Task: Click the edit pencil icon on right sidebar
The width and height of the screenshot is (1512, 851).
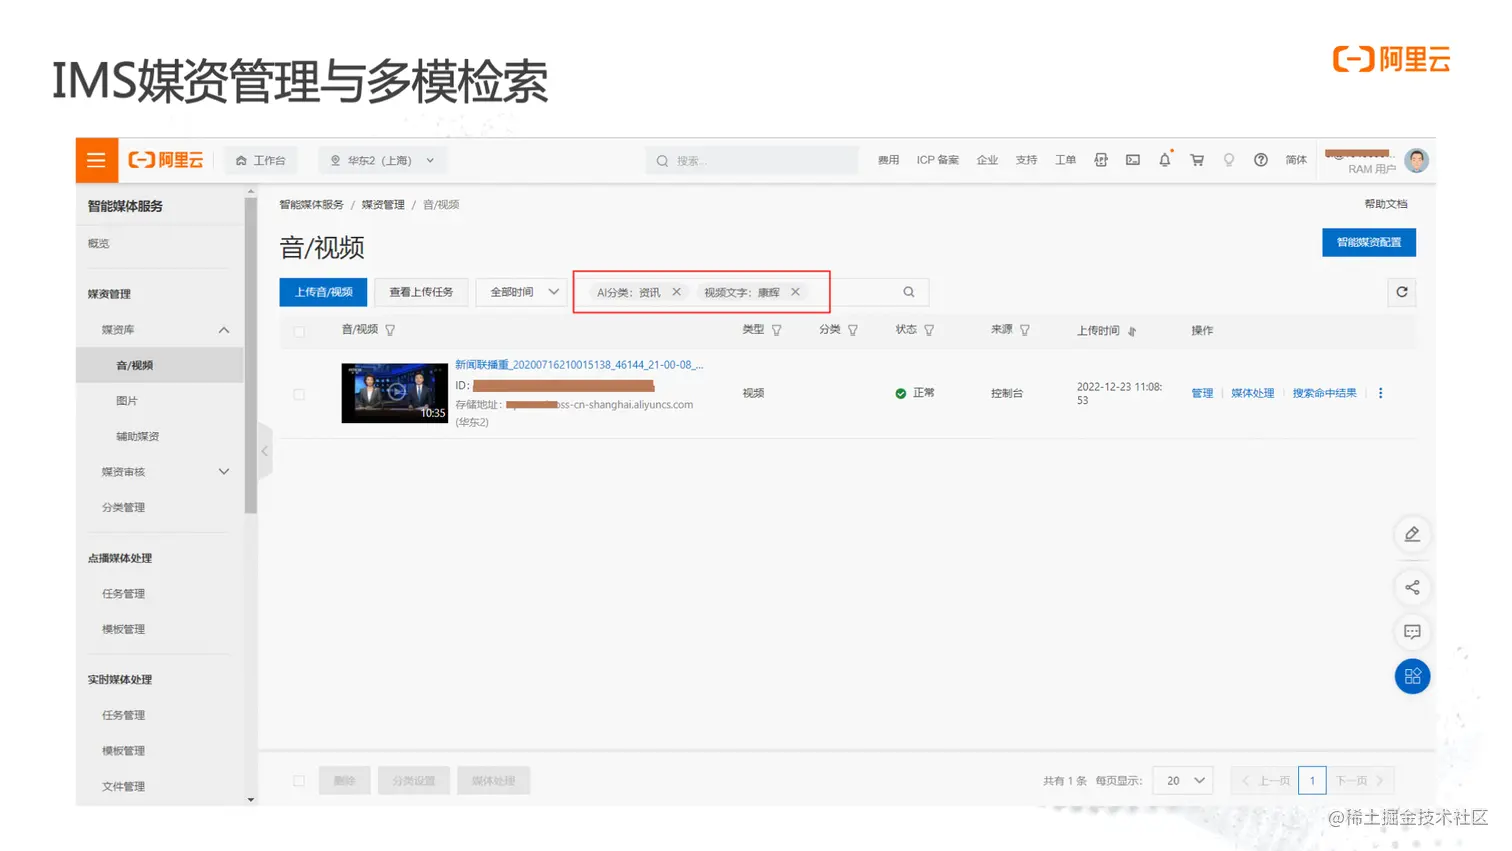Action: coord(1412,534)
